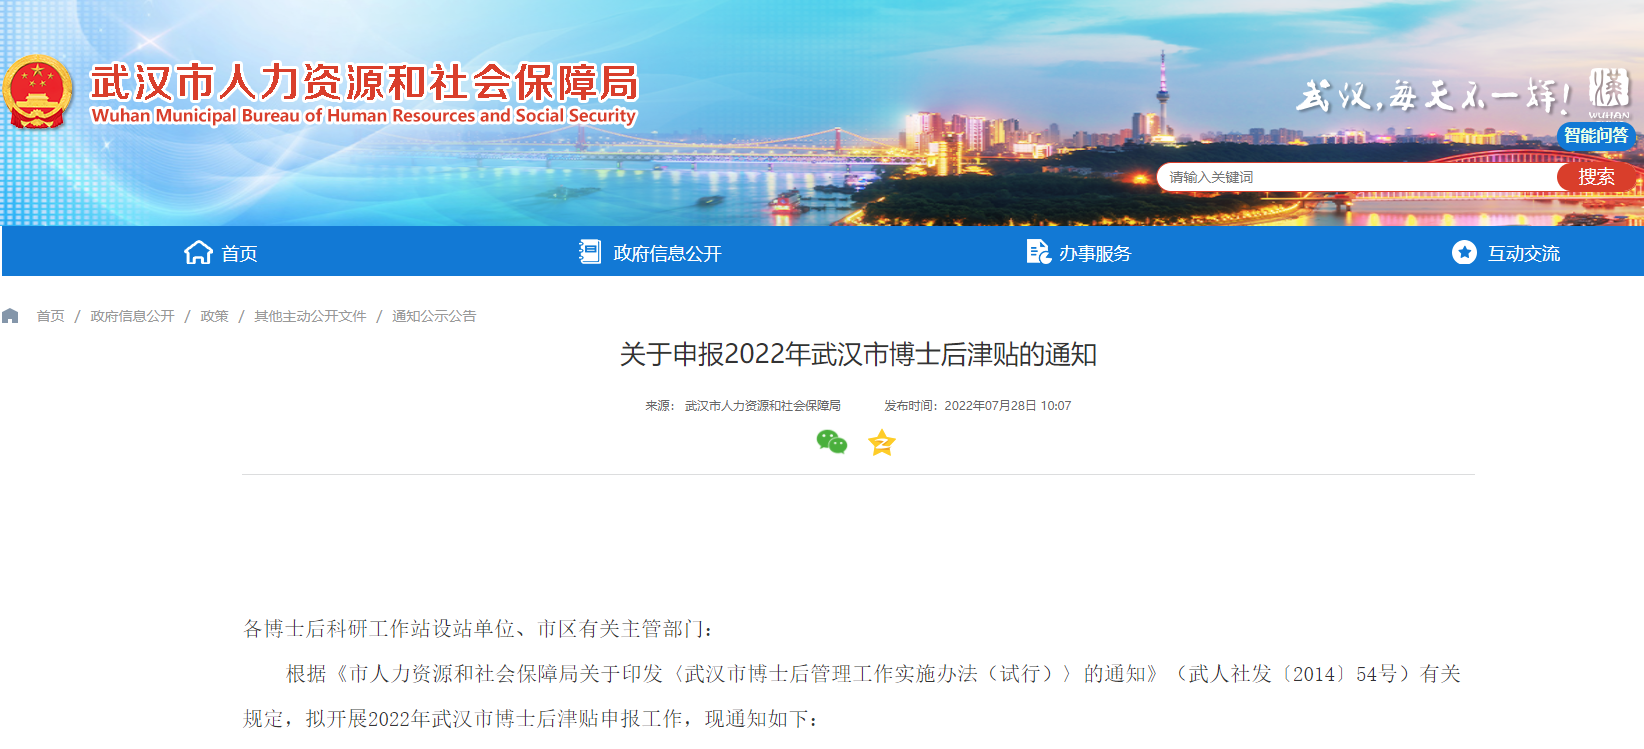This screenshot has width=1644, height=749.
Task: Go to 其他主动公开文件 breadcrumb link
Action: click(x=310, y=316)
